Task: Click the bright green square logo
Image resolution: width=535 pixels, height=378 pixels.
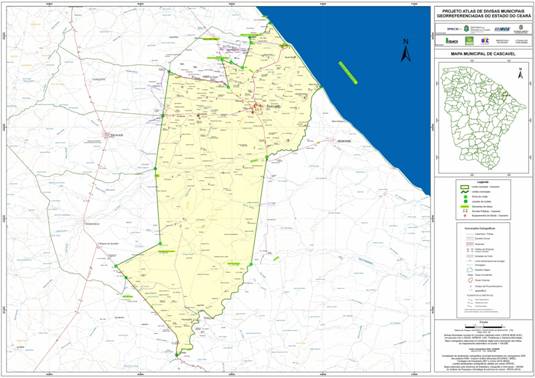Action: point(469,41)
